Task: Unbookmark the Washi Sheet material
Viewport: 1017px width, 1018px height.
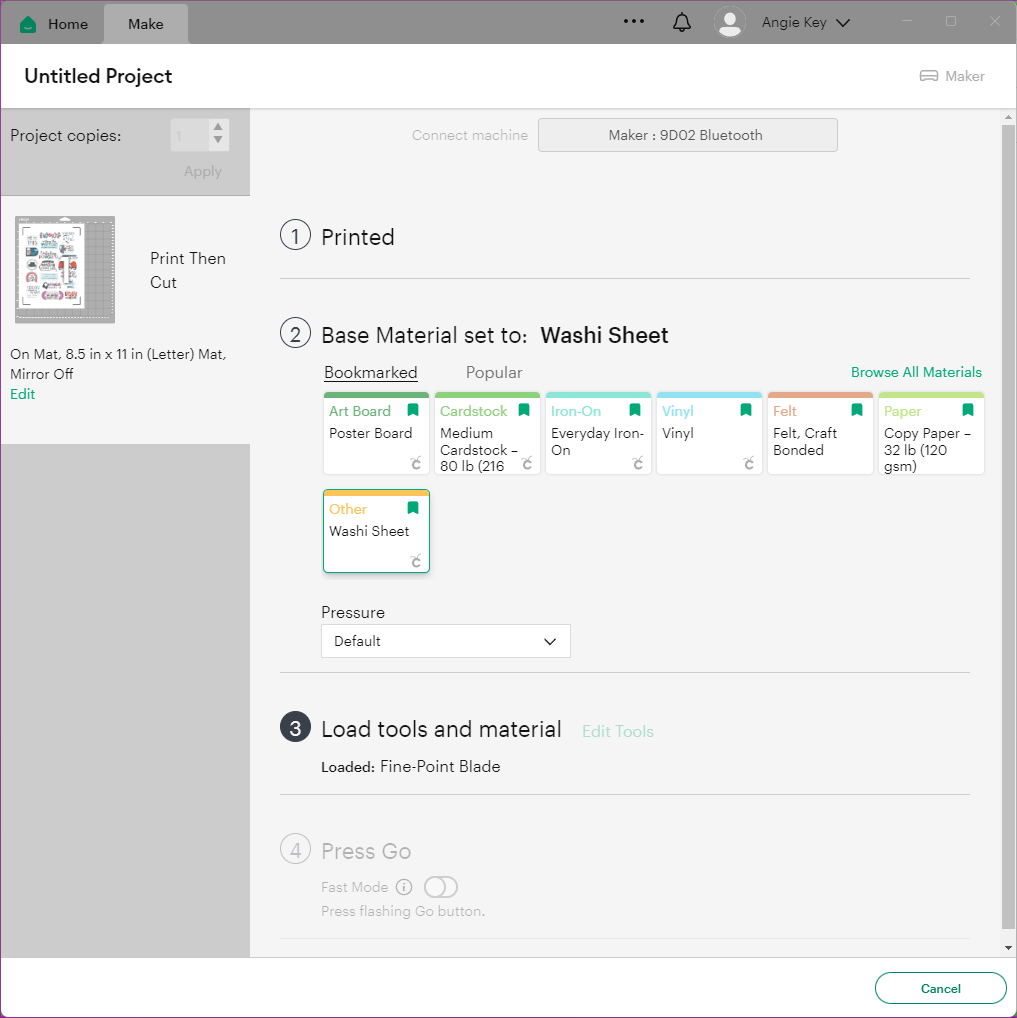Action: point(413,509)
